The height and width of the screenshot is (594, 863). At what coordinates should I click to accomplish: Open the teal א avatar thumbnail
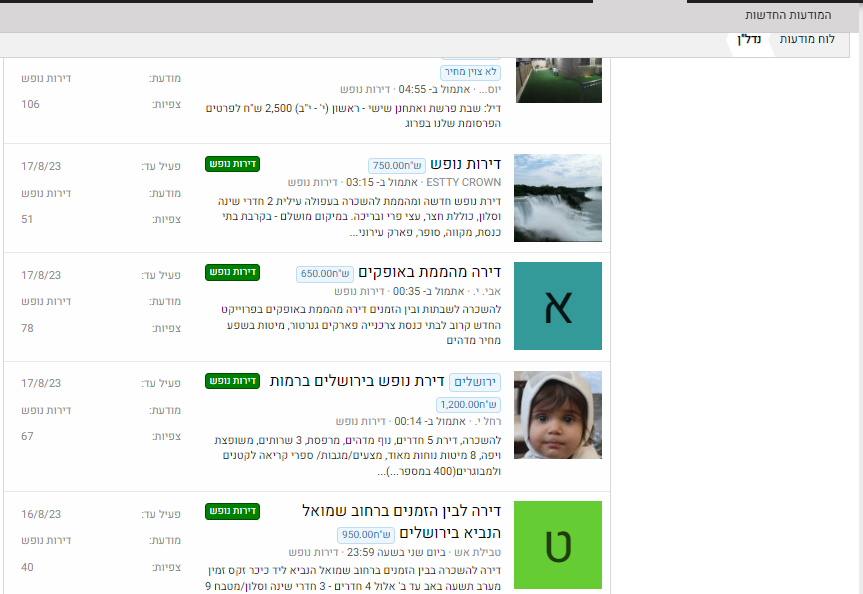558,306
